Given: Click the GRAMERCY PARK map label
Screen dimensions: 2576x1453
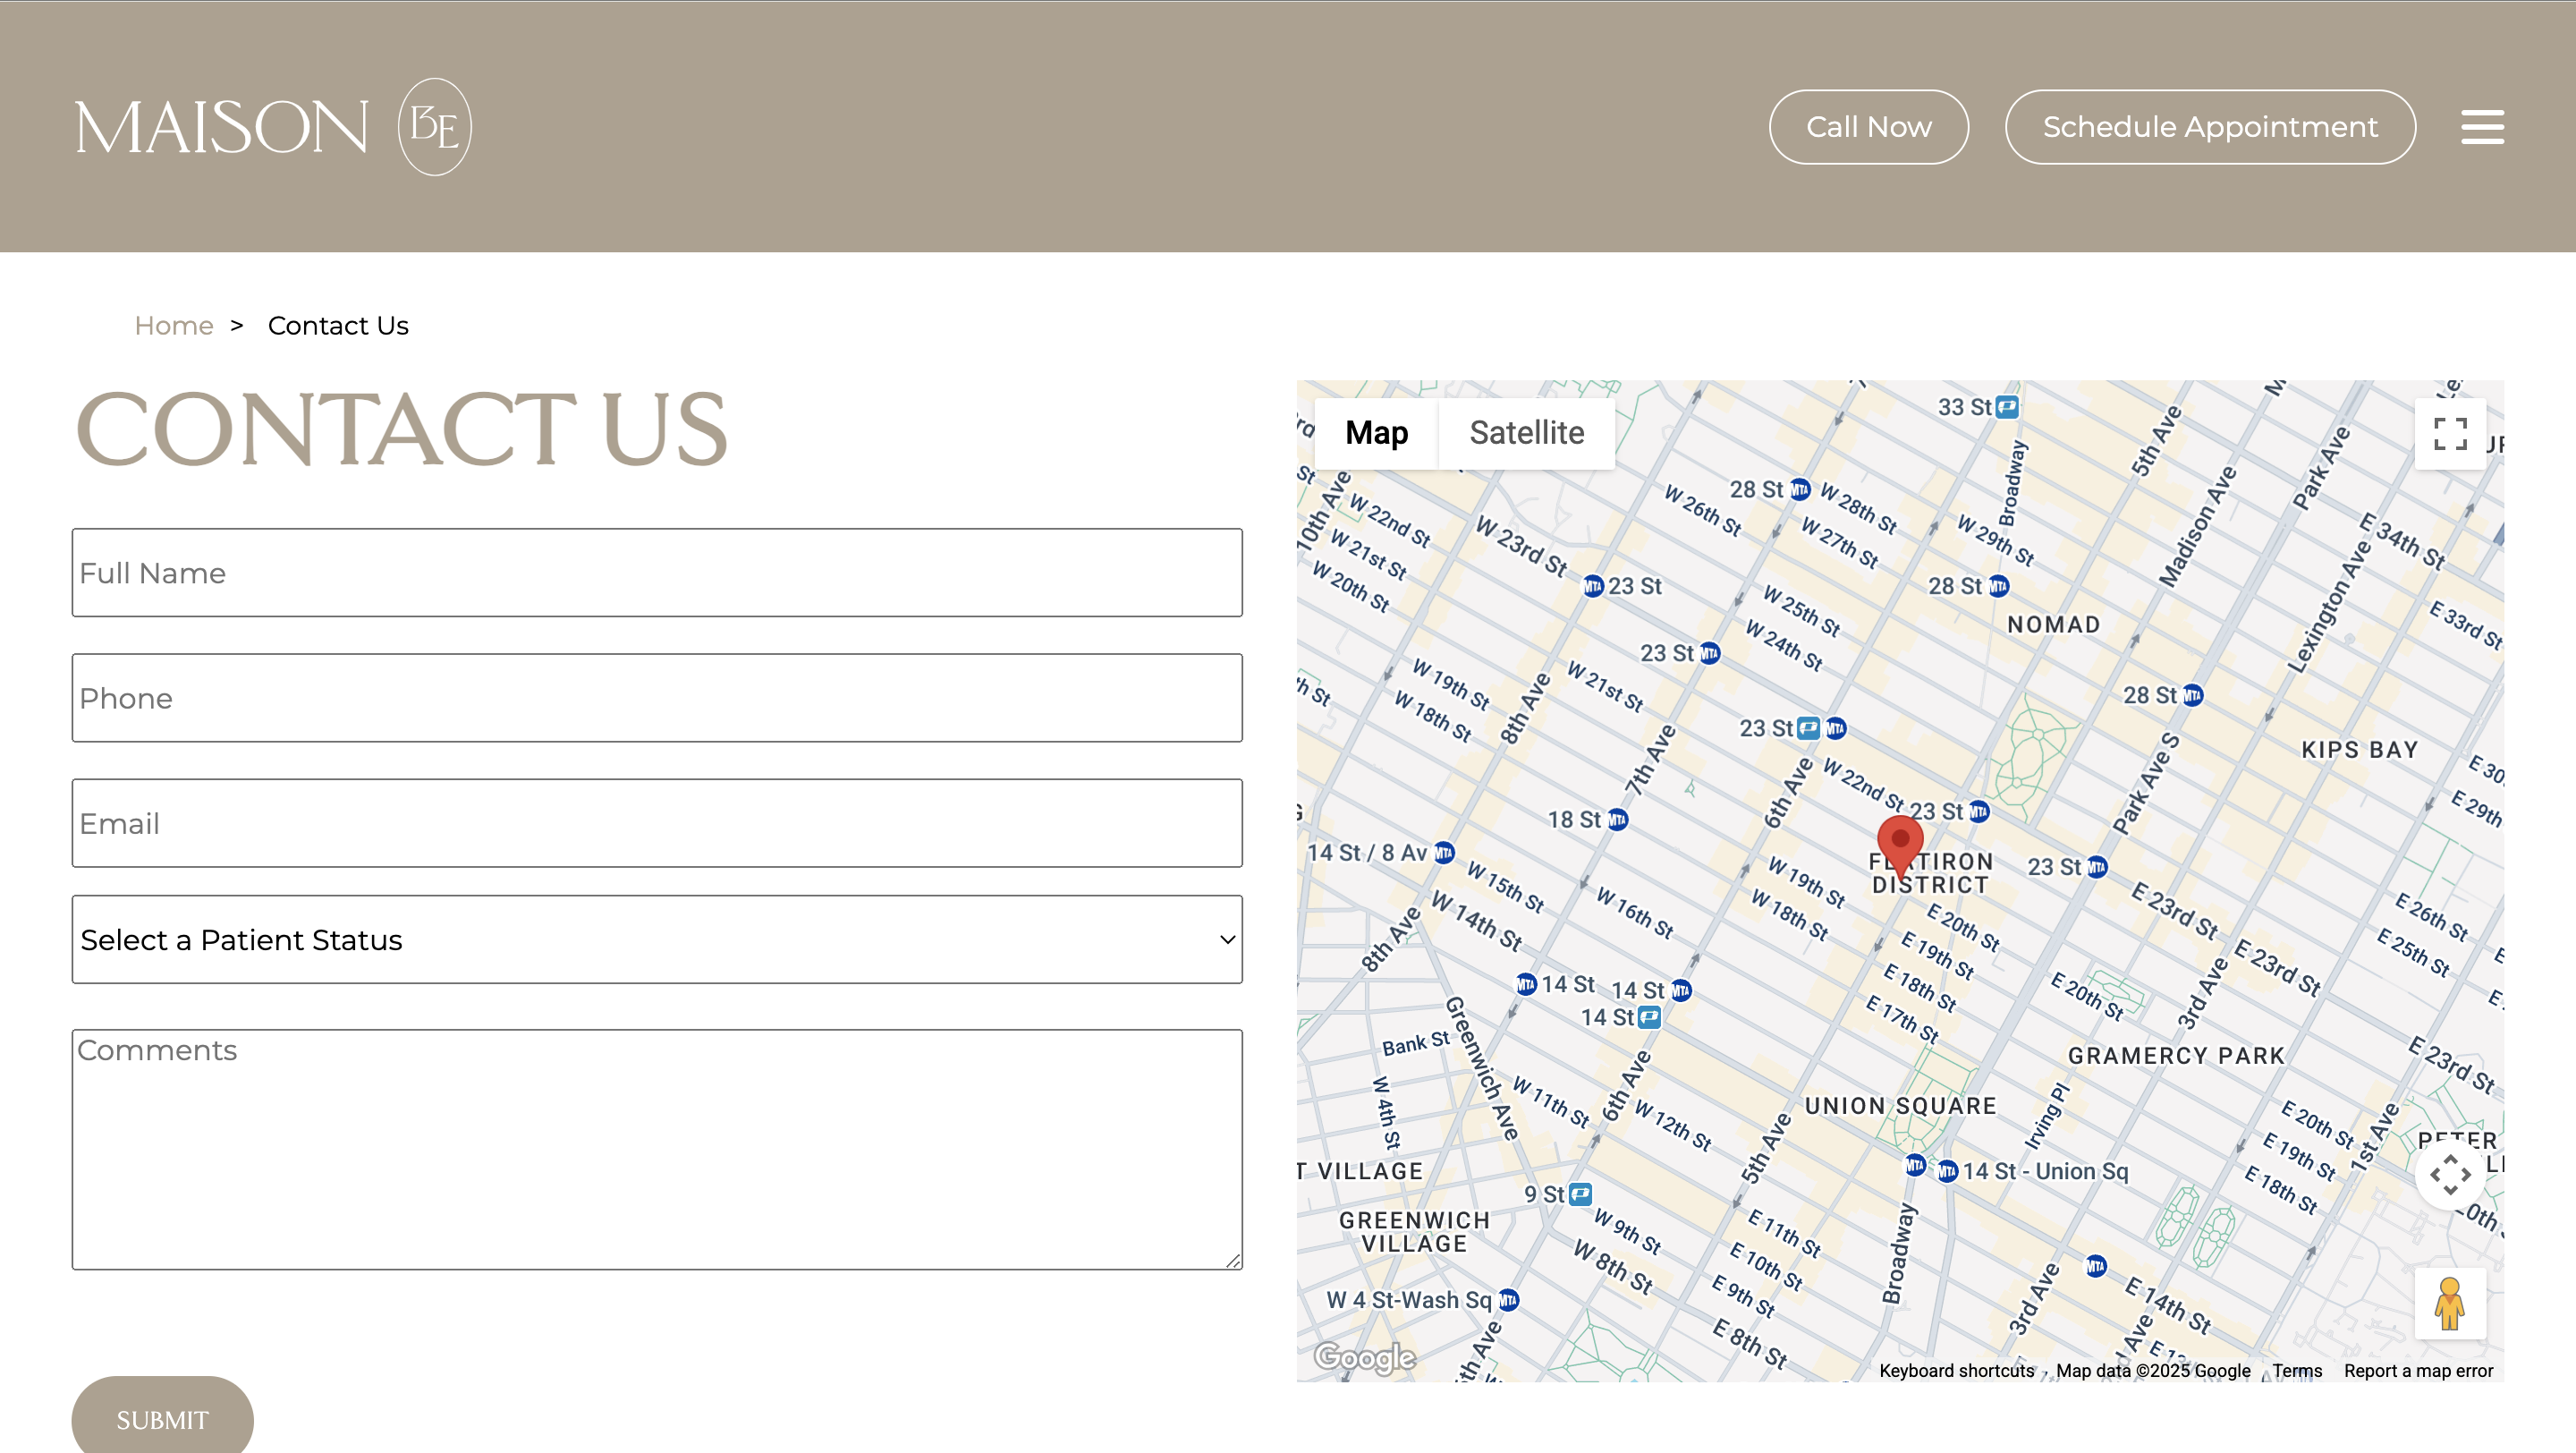Looking at the screenshot, I should point(2176,1056).
